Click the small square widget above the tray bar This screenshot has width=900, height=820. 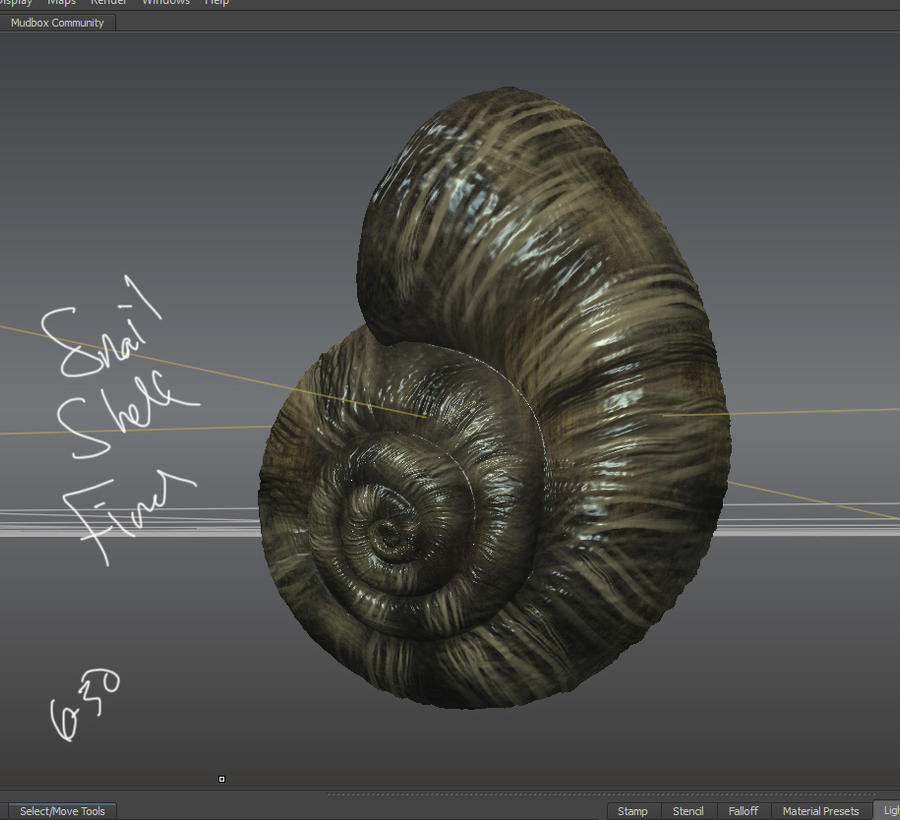[x=220, y=779]
